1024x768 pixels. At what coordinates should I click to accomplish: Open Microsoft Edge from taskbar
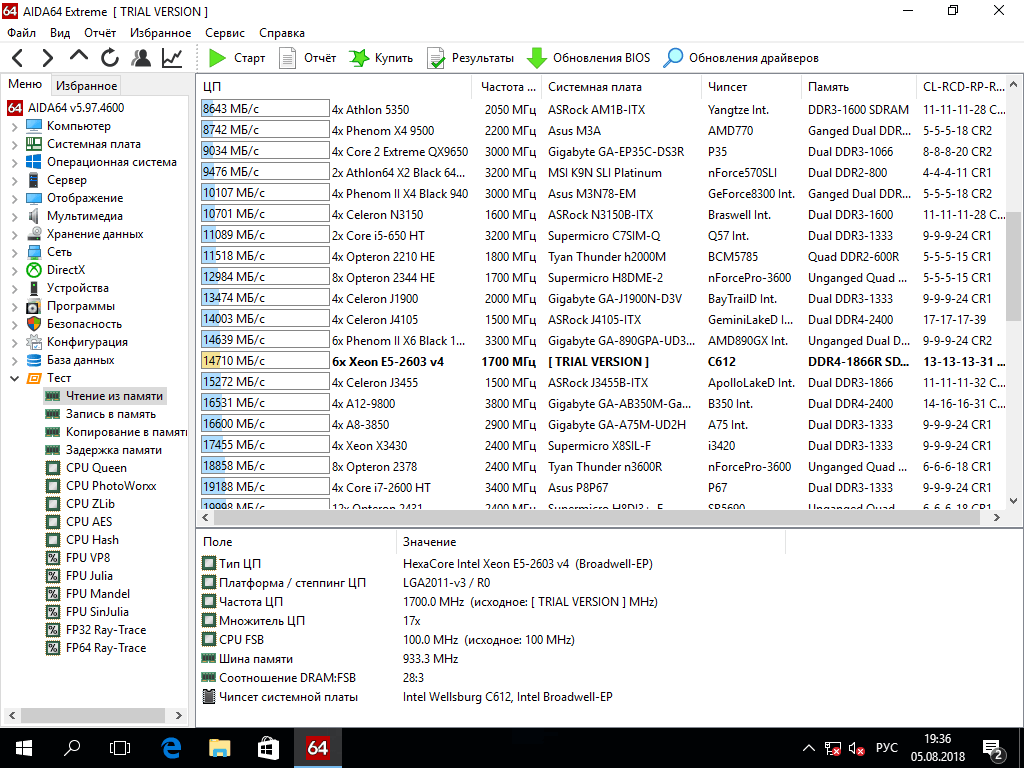coord(170,748)
